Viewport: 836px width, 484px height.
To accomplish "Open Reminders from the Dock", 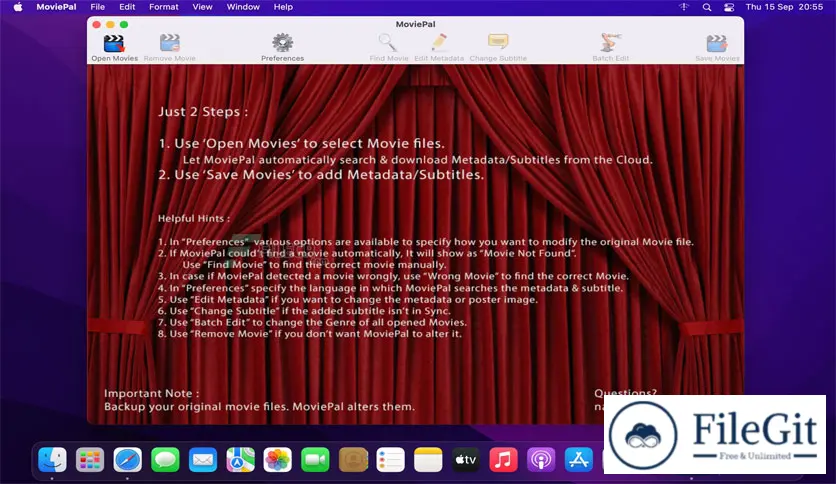I will point(390,459).
